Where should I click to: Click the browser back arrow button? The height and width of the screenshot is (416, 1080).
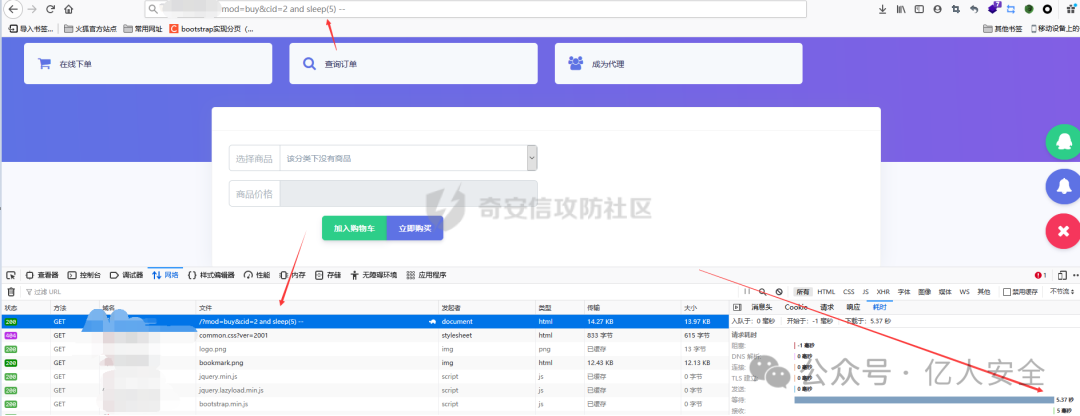[12, 9]
